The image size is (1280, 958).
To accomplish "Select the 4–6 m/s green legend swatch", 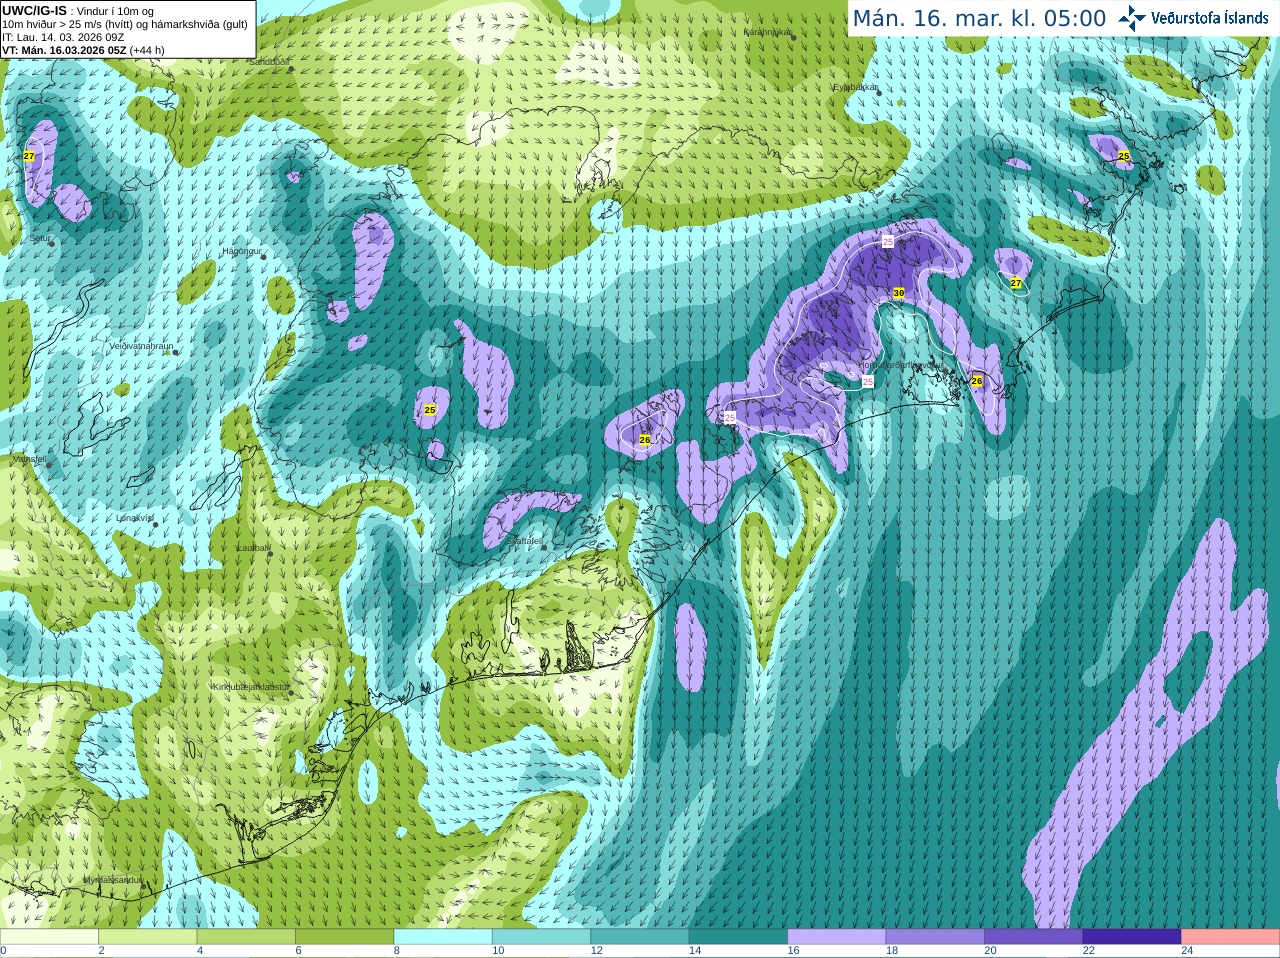I will coord(246,936).
